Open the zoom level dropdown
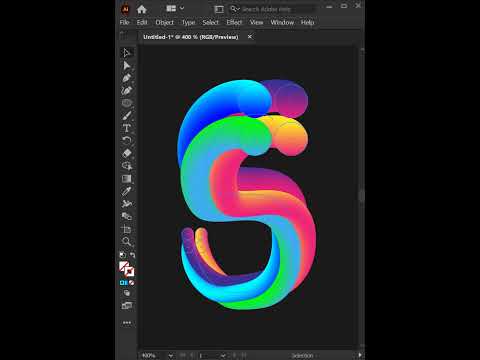Image resolution: width=480 pixels, height=360 pixels. click(x=171, y=356)
